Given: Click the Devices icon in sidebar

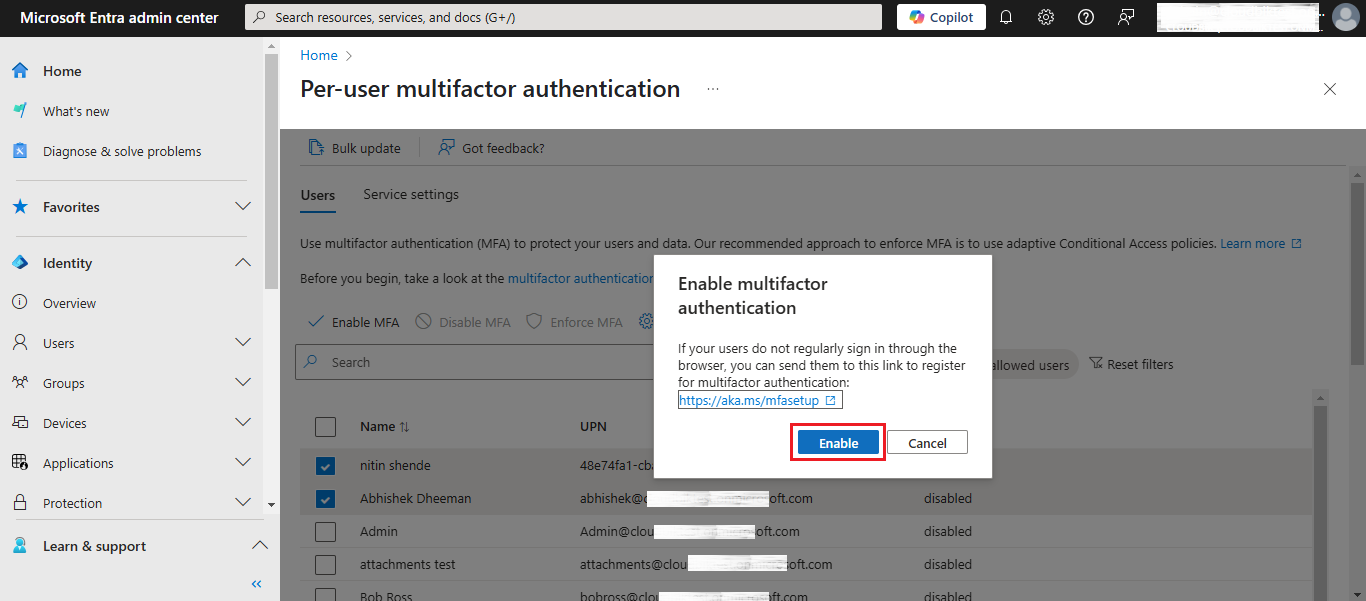Looking at the screenshot, I should (20, 423).
